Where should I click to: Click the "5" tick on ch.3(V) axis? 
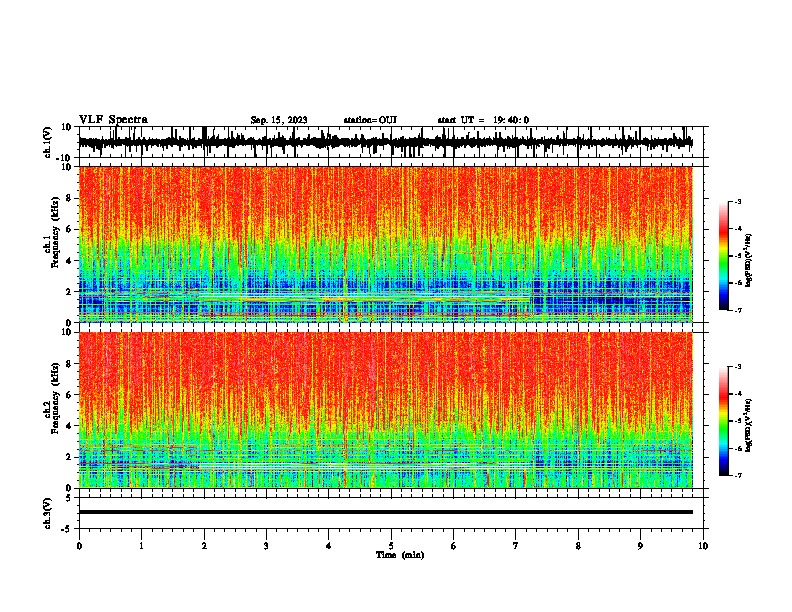(x=70, y=498)
